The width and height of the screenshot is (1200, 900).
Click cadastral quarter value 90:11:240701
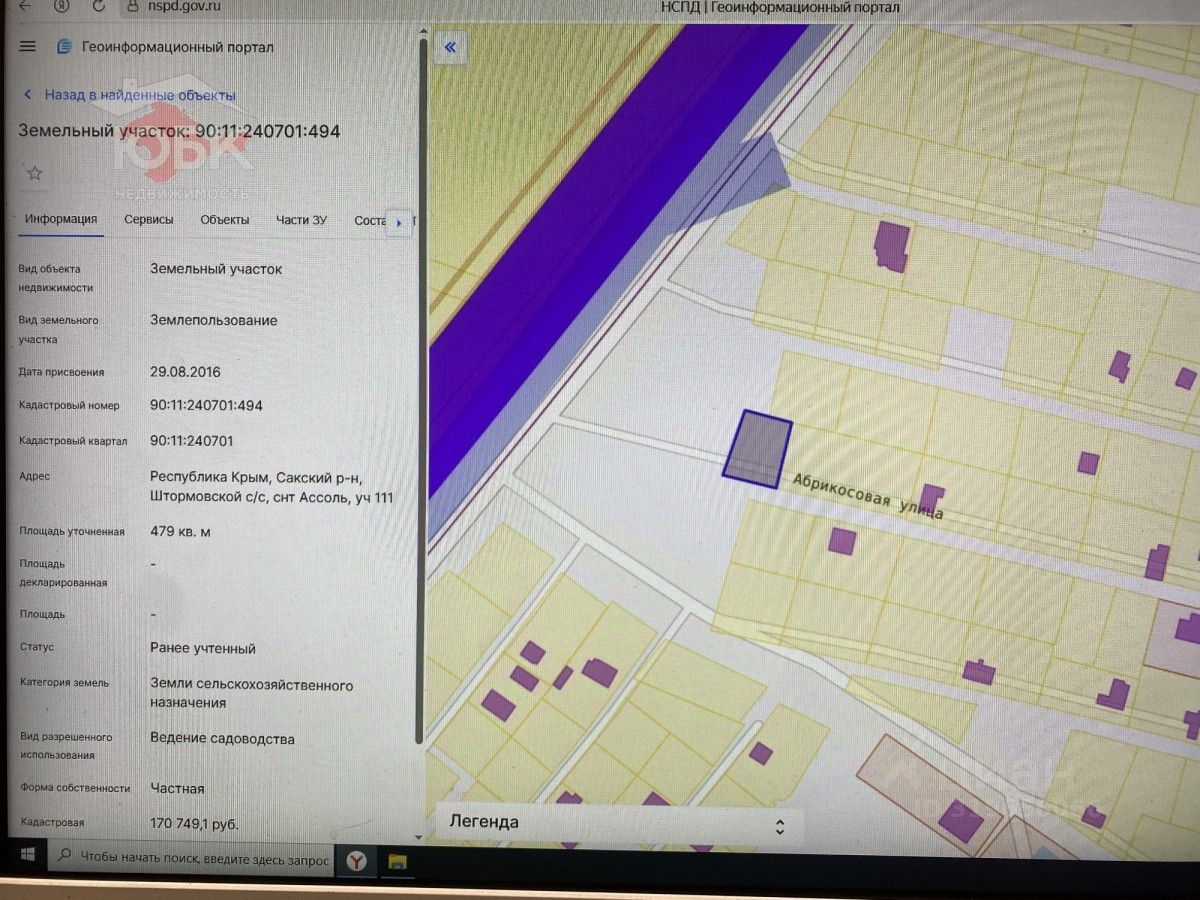tap(191, 440)
